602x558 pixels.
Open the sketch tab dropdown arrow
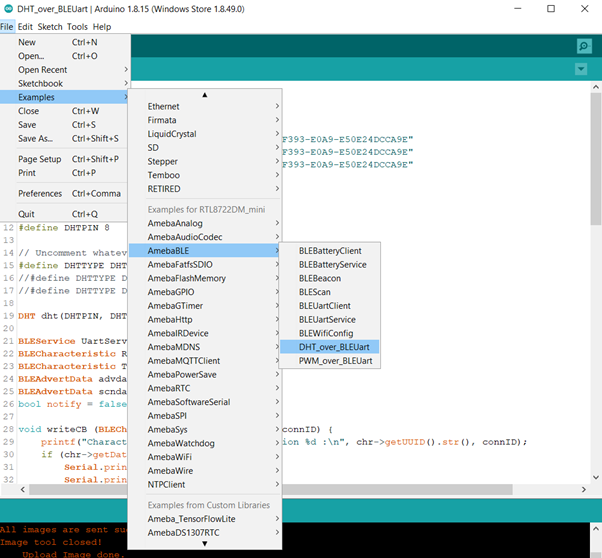tap(581, 69)
